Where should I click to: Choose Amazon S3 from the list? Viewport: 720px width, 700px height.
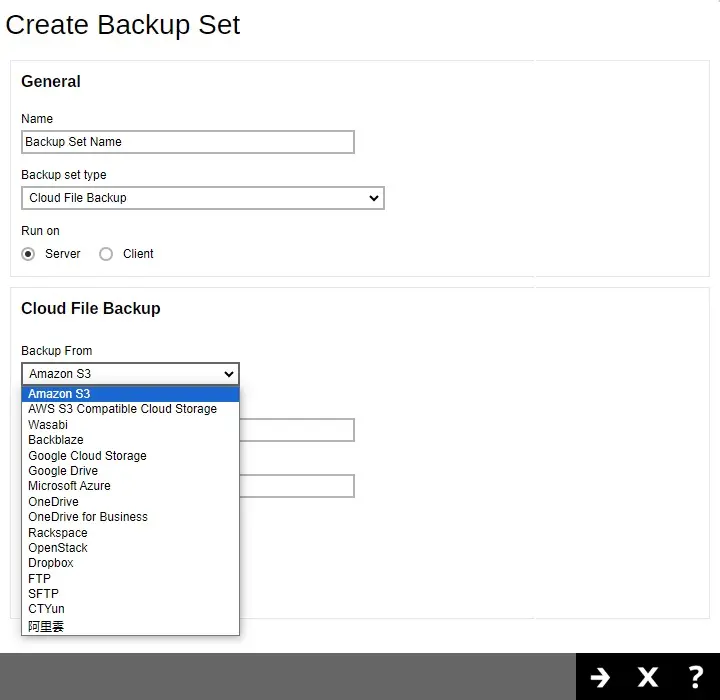(130, 394)
